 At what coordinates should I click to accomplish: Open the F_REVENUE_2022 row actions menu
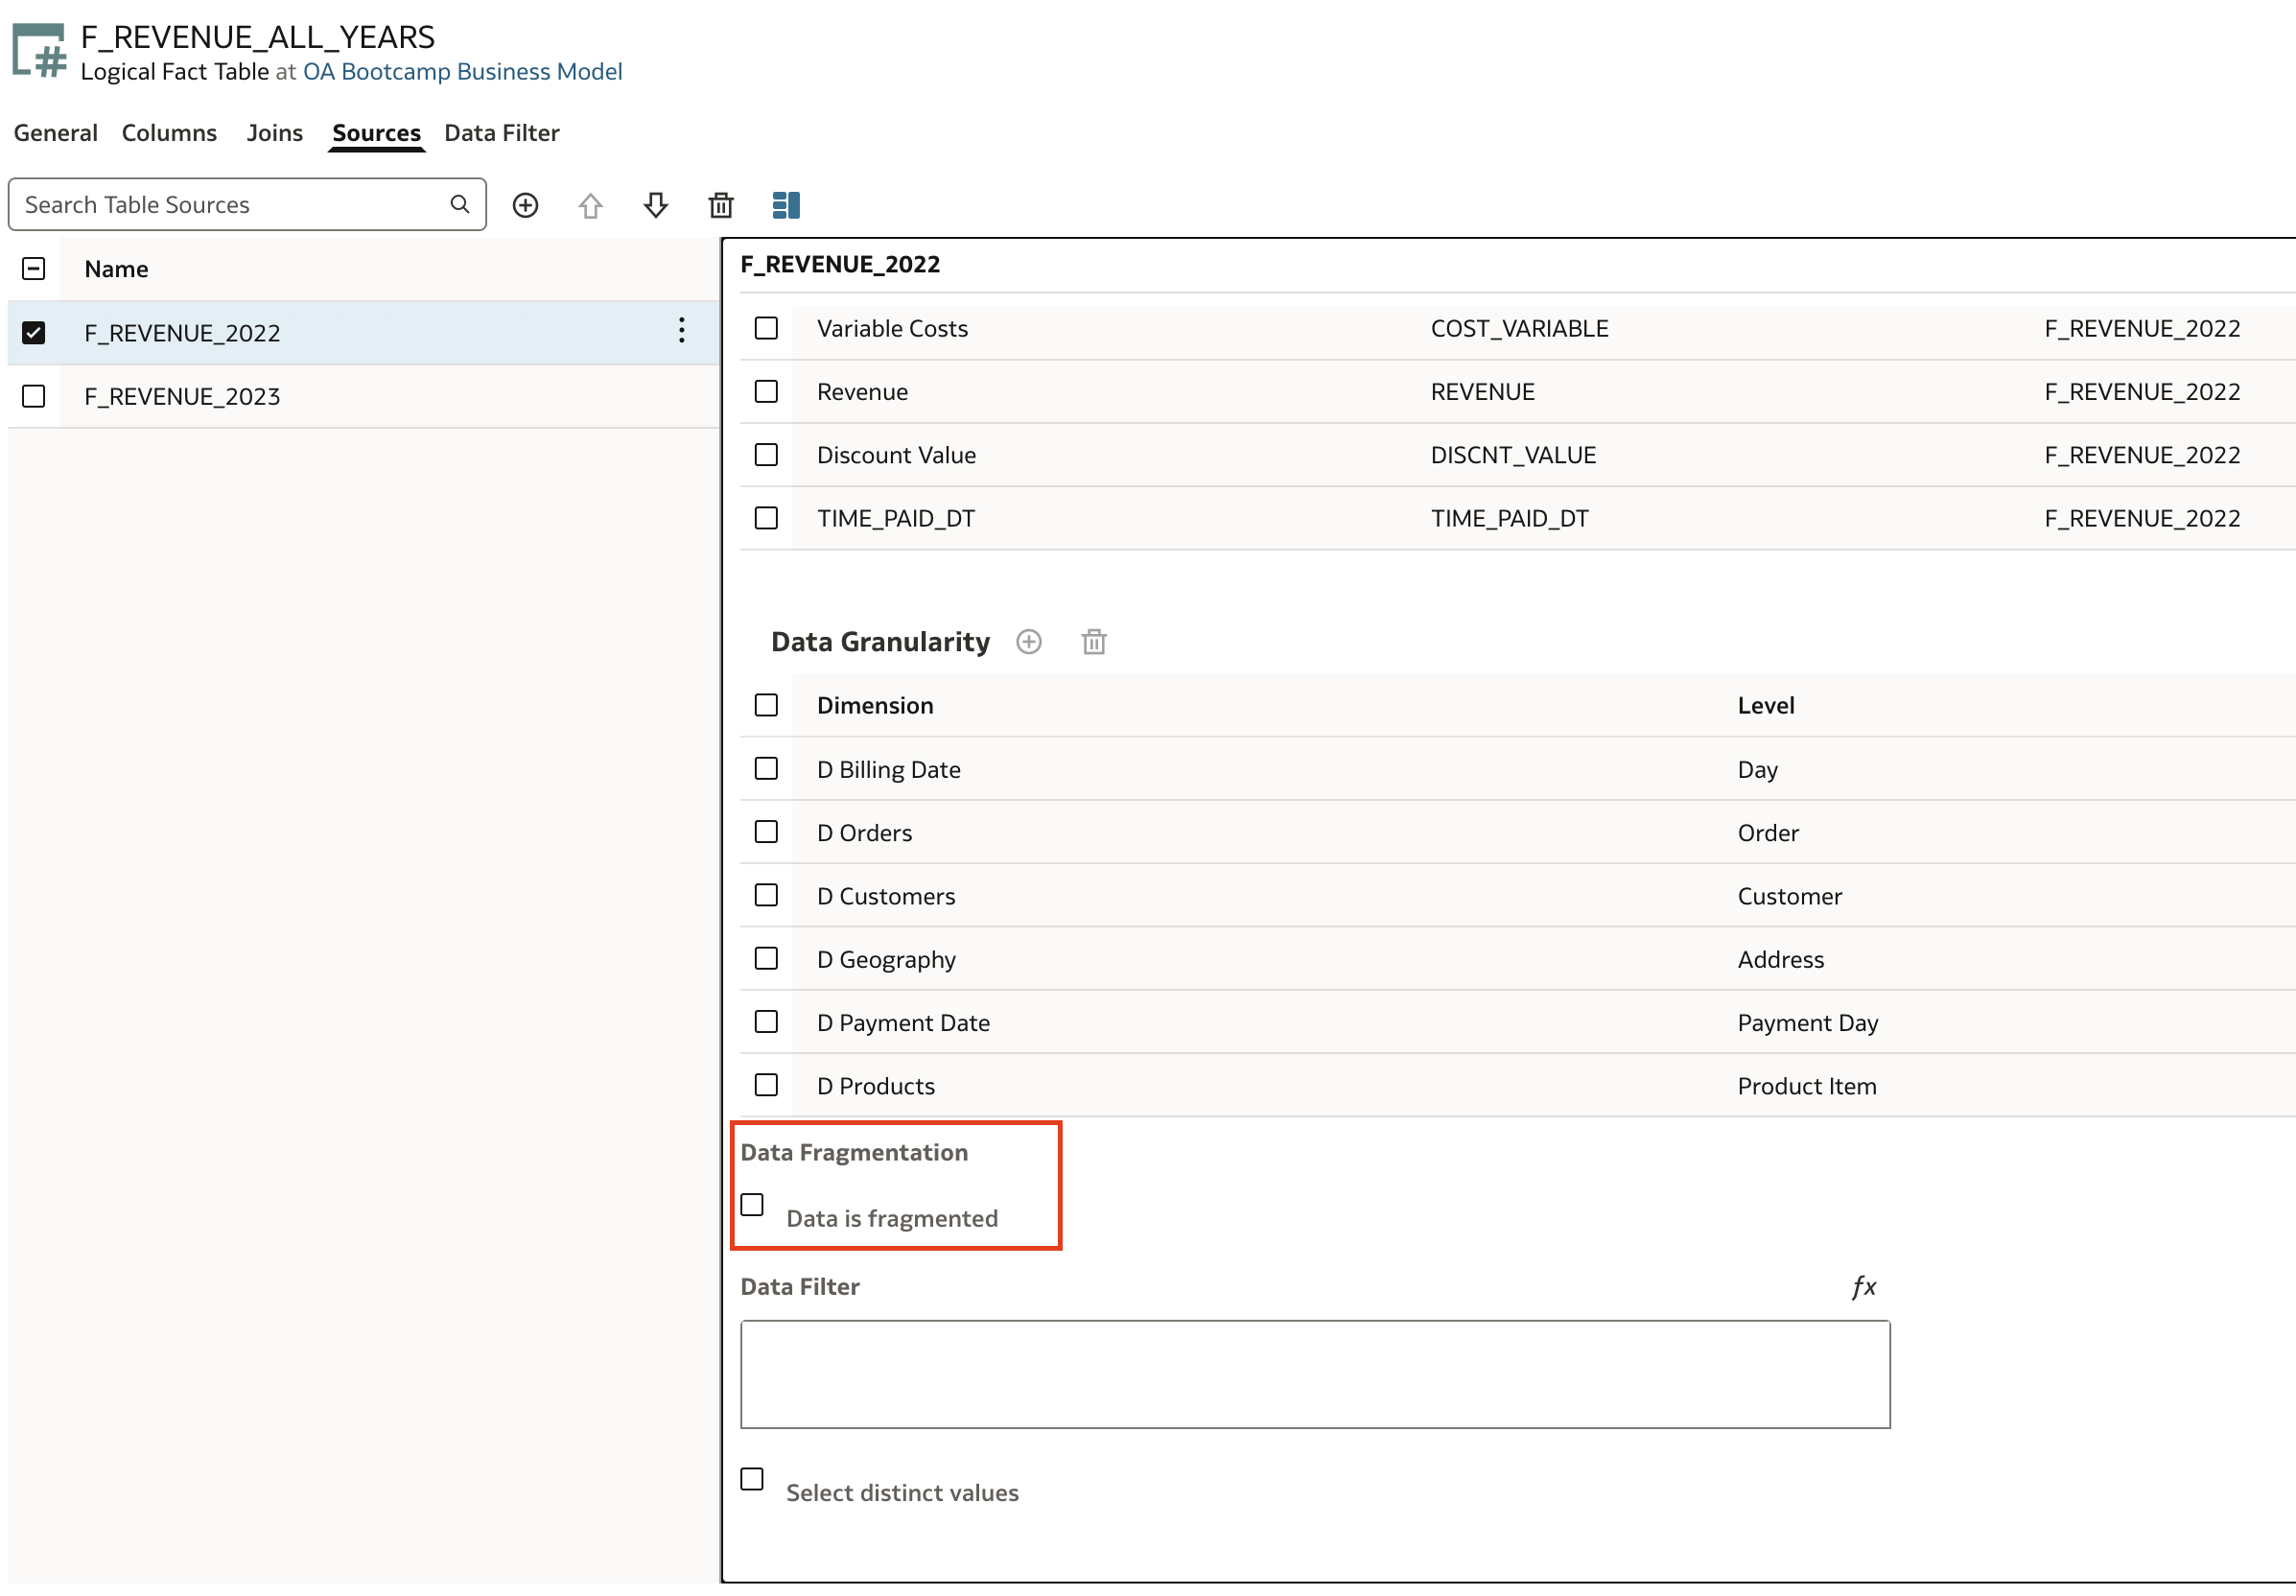[682, 331]
